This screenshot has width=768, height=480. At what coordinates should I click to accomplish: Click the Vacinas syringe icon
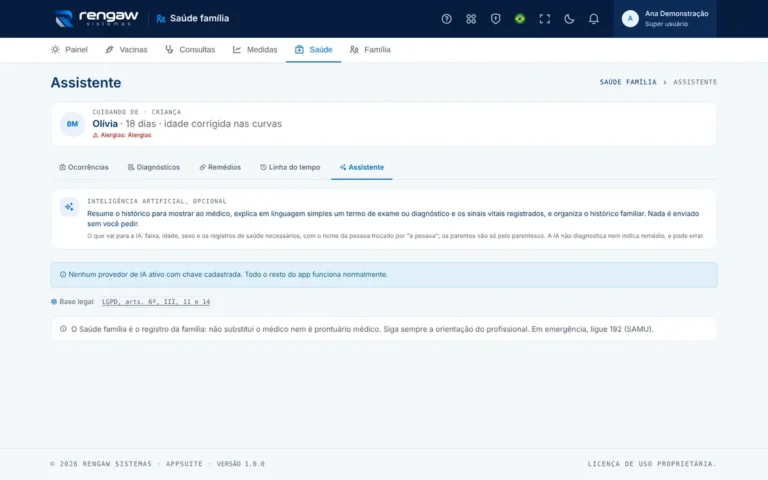(110, 49)
